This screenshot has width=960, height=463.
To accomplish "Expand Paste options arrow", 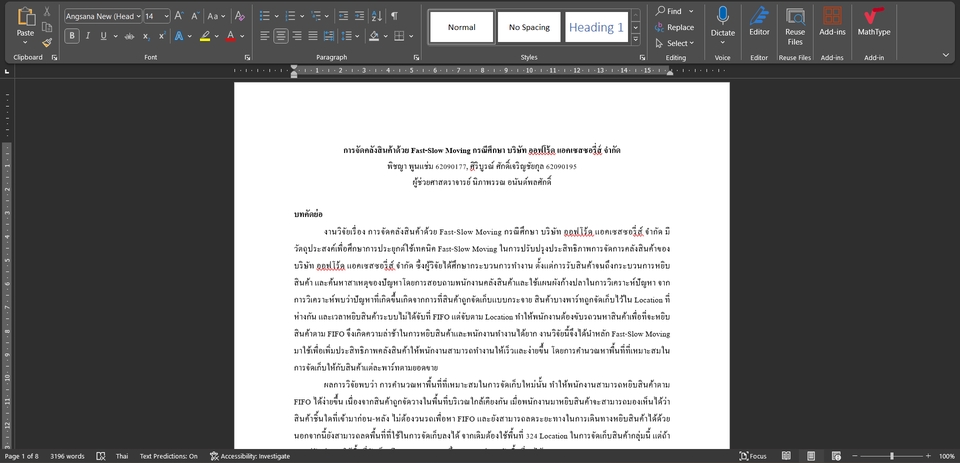I will click(25, 42).
